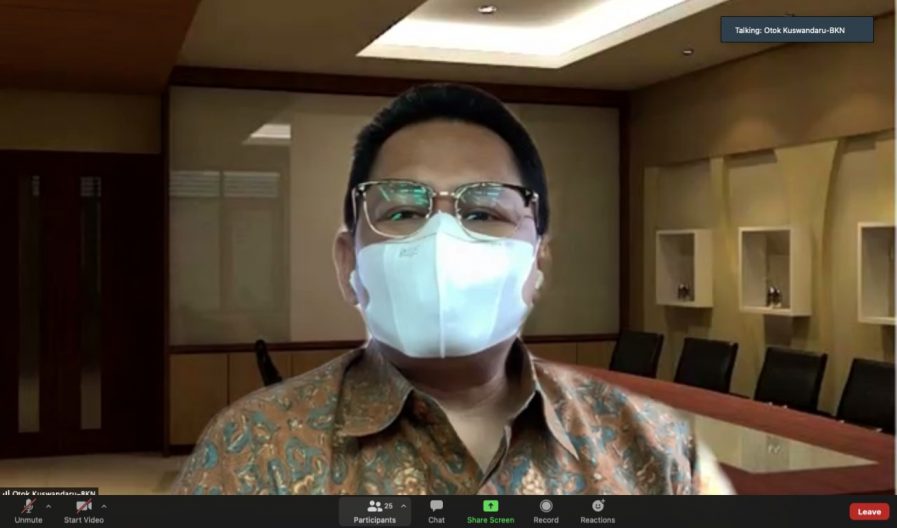Turn on camera via crossed-out video icon
The height and width of the screenshot is (528, 897).
coord(84,506)
